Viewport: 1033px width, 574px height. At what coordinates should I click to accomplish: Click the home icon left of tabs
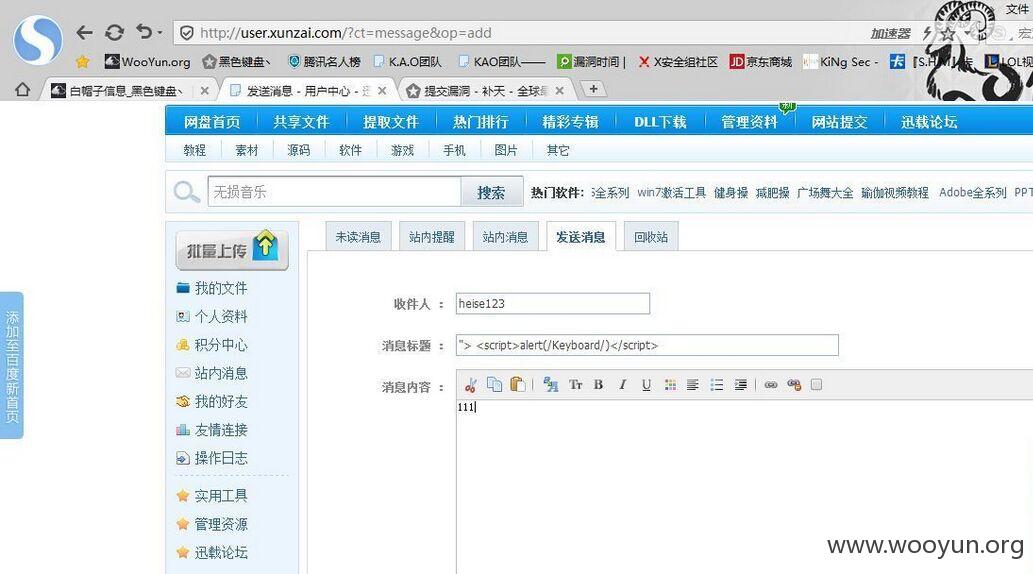click(22, 90)
